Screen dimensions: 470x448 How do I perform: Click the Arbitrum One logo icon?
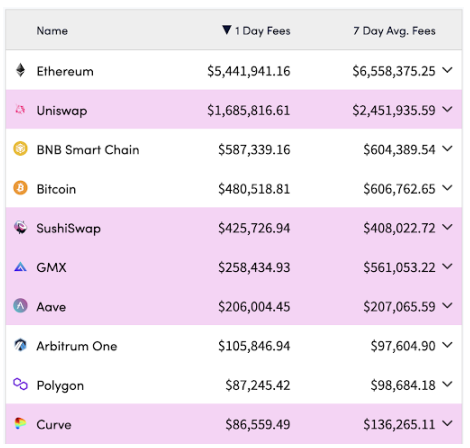20,345
